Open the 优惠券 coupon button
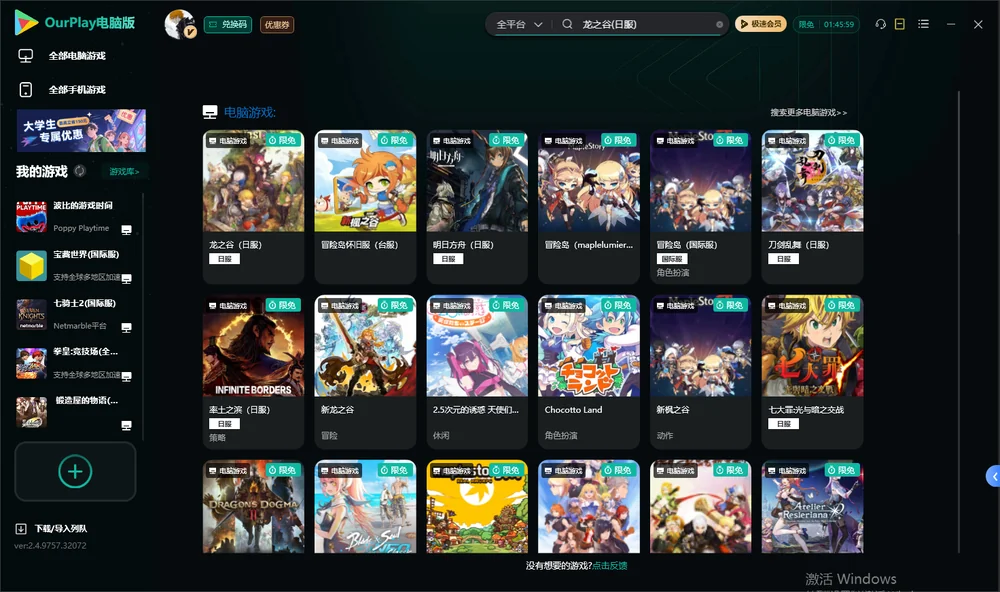The image size is (1000, 592). pos(277,25)
